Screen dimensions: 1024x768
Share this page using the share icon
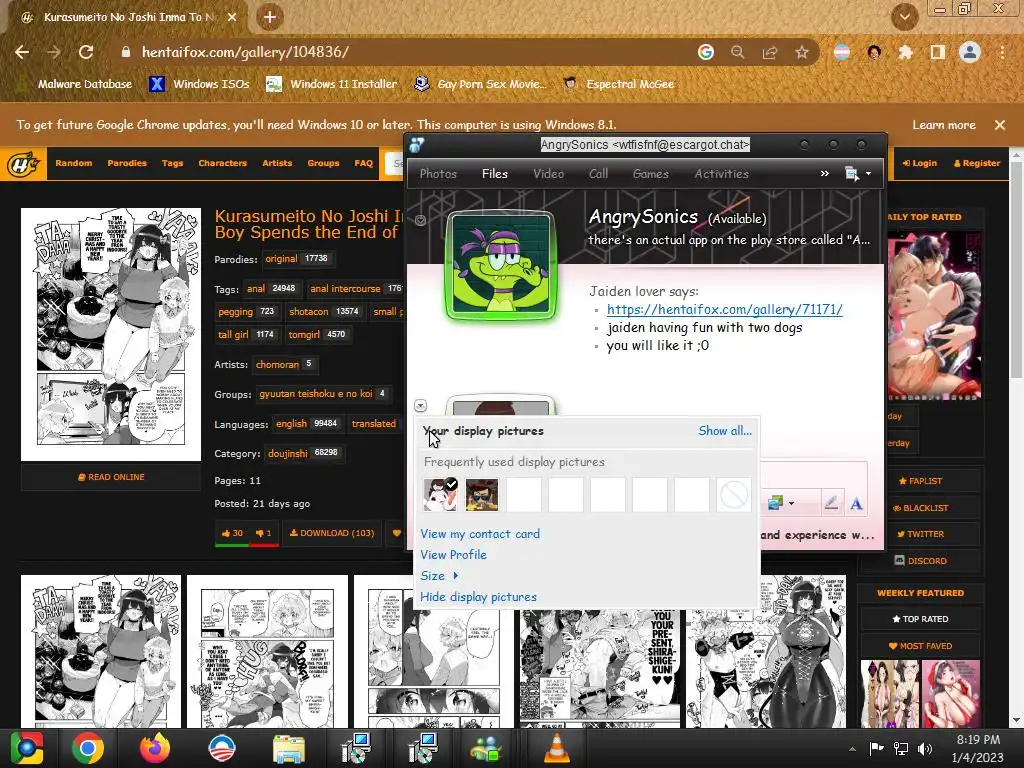[770, 52]
